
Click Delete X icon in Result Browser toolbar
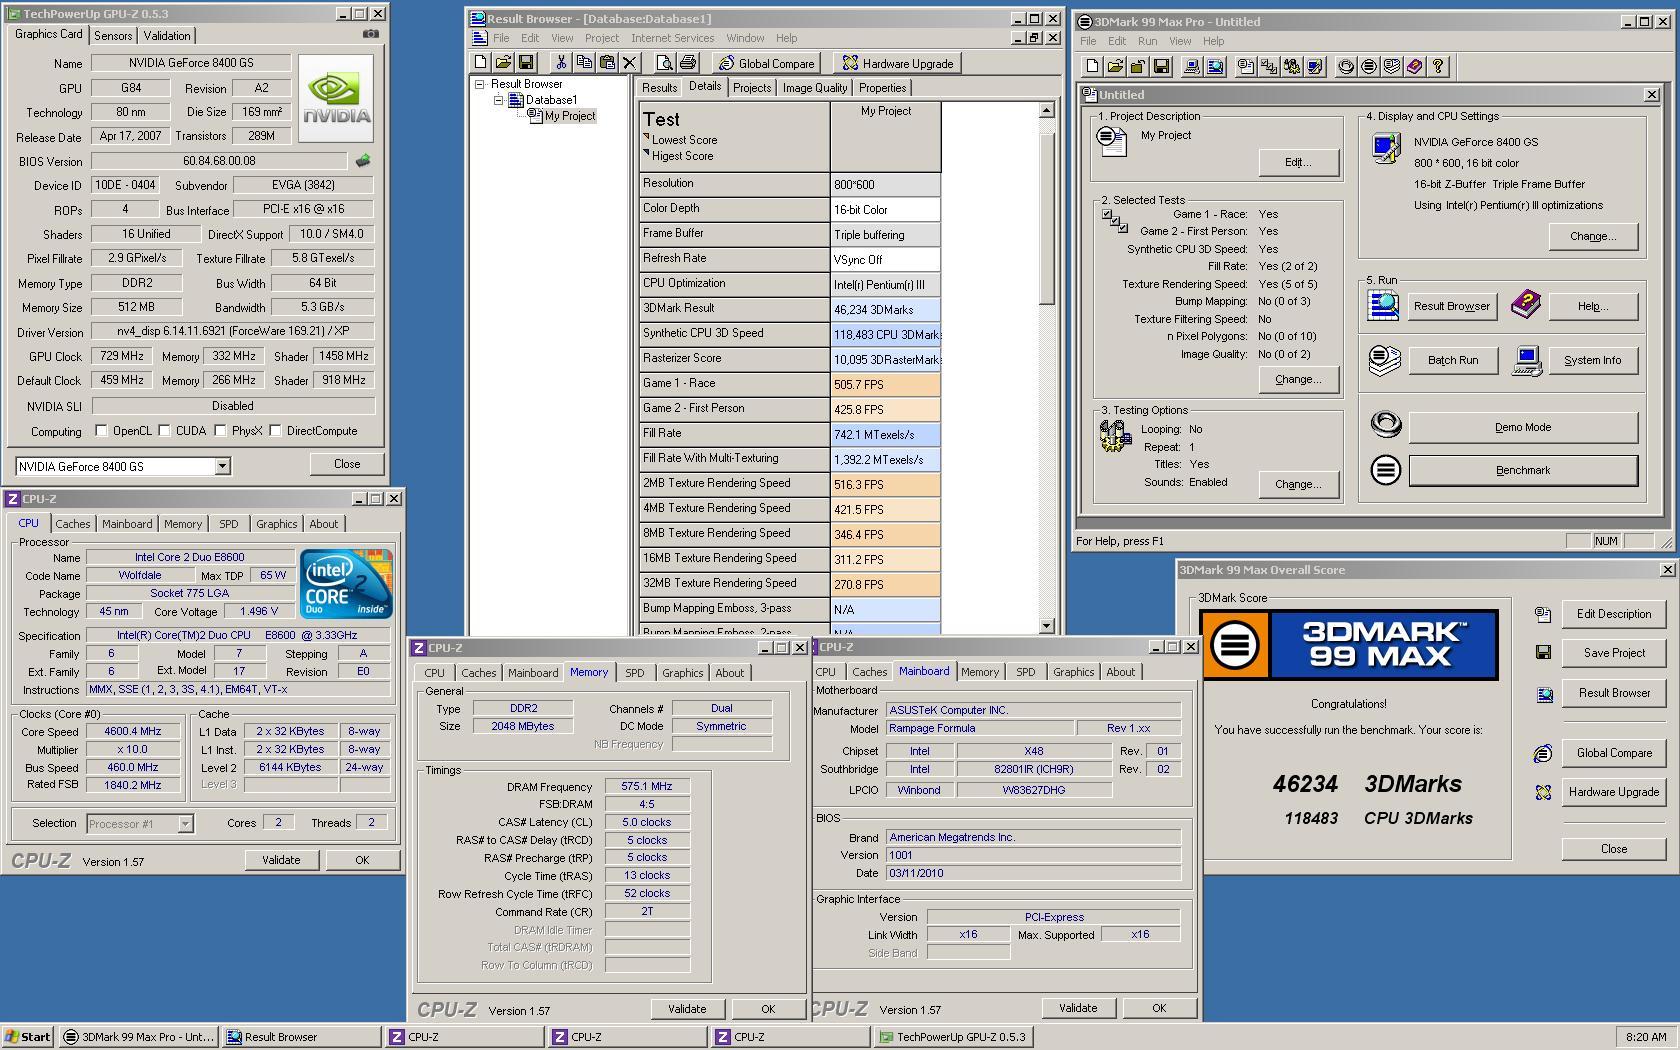tap(630, 62)
